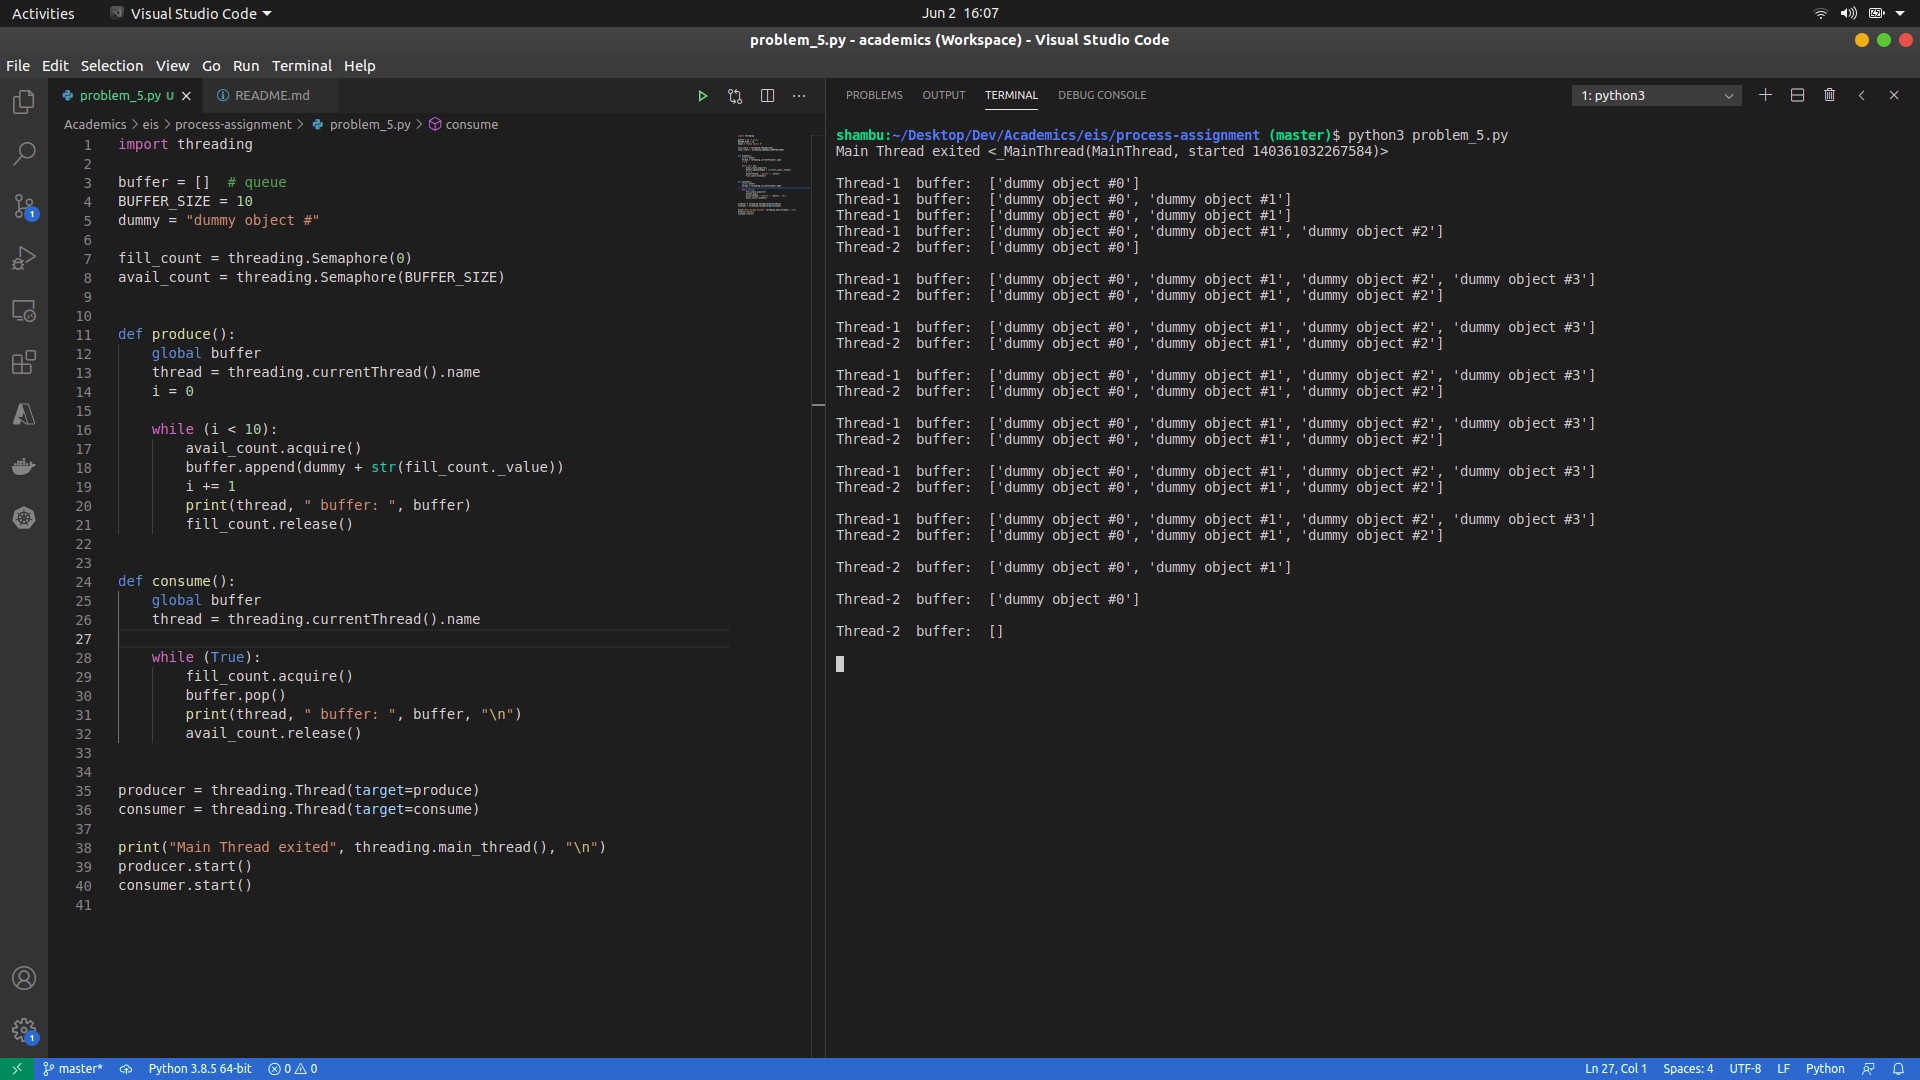Viewport: 1920px width, 1080px height.
Task: Publish changes with cloud sync icon
Action: [x=126, y=1069]
